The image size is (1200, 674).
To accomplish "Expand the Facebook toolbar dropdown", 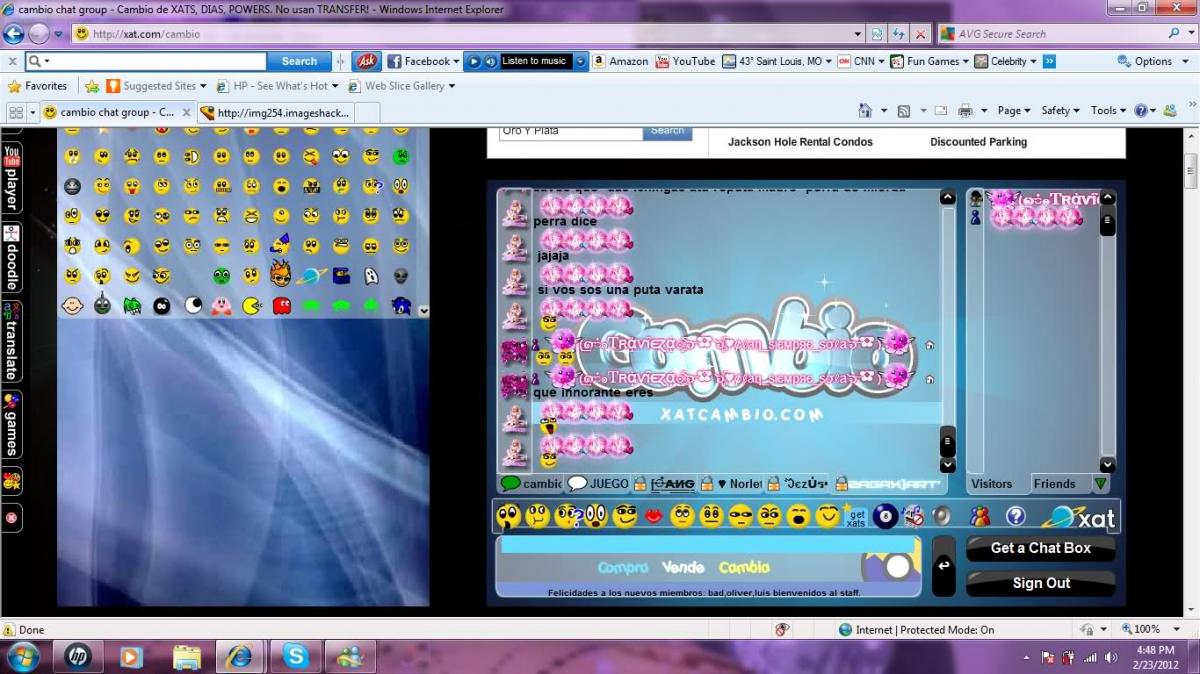I will pos(455,61).
